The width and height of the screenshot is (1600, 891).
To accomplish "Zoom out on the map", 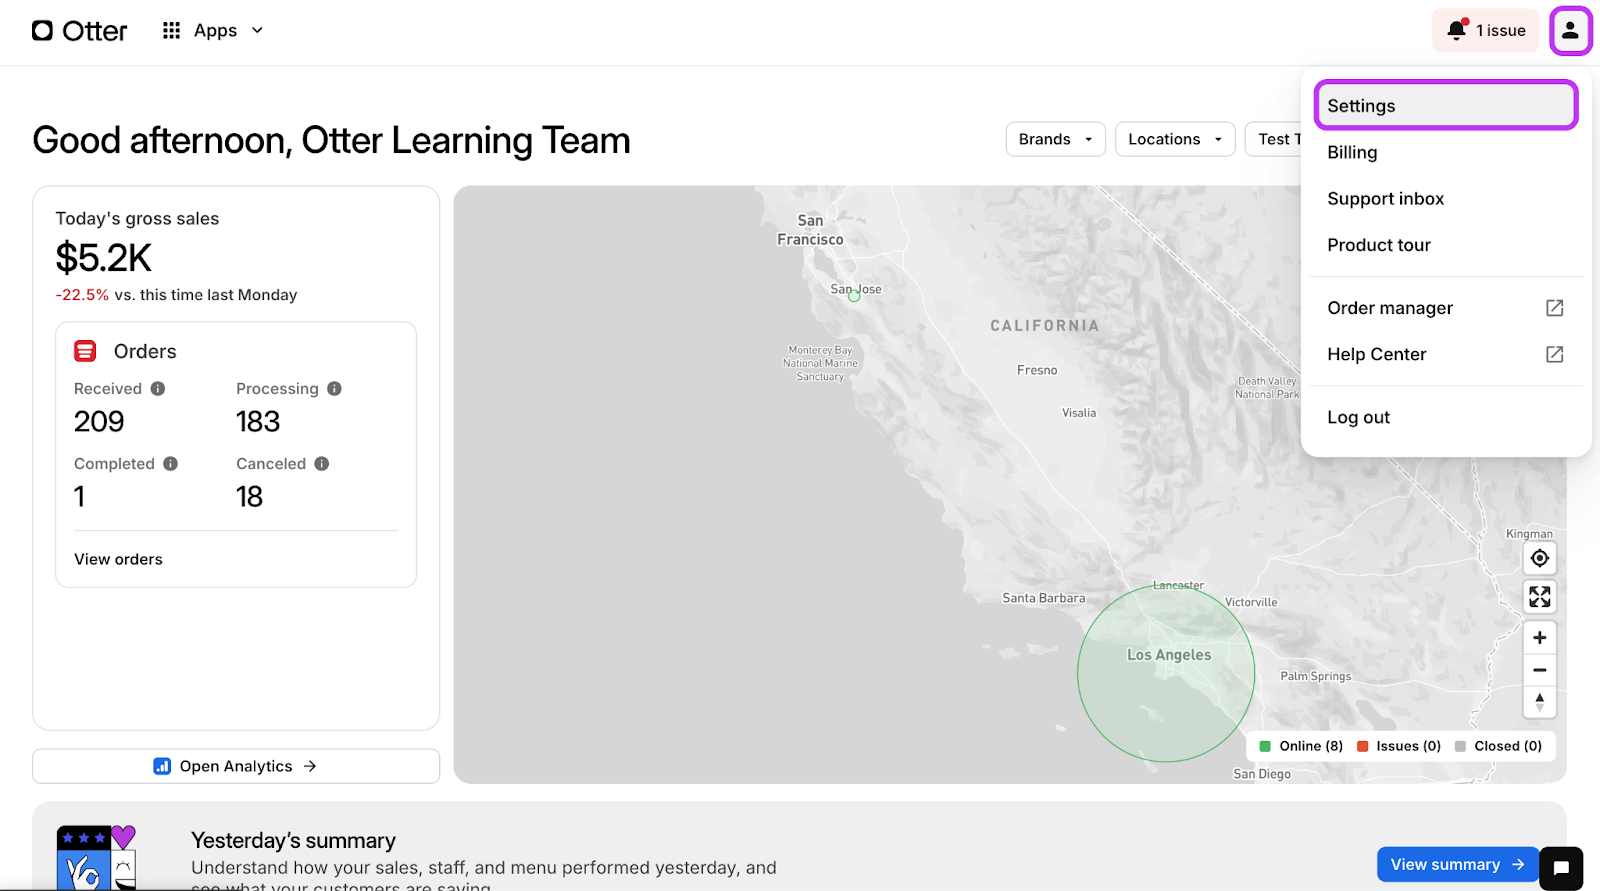I will (1539, 670).
